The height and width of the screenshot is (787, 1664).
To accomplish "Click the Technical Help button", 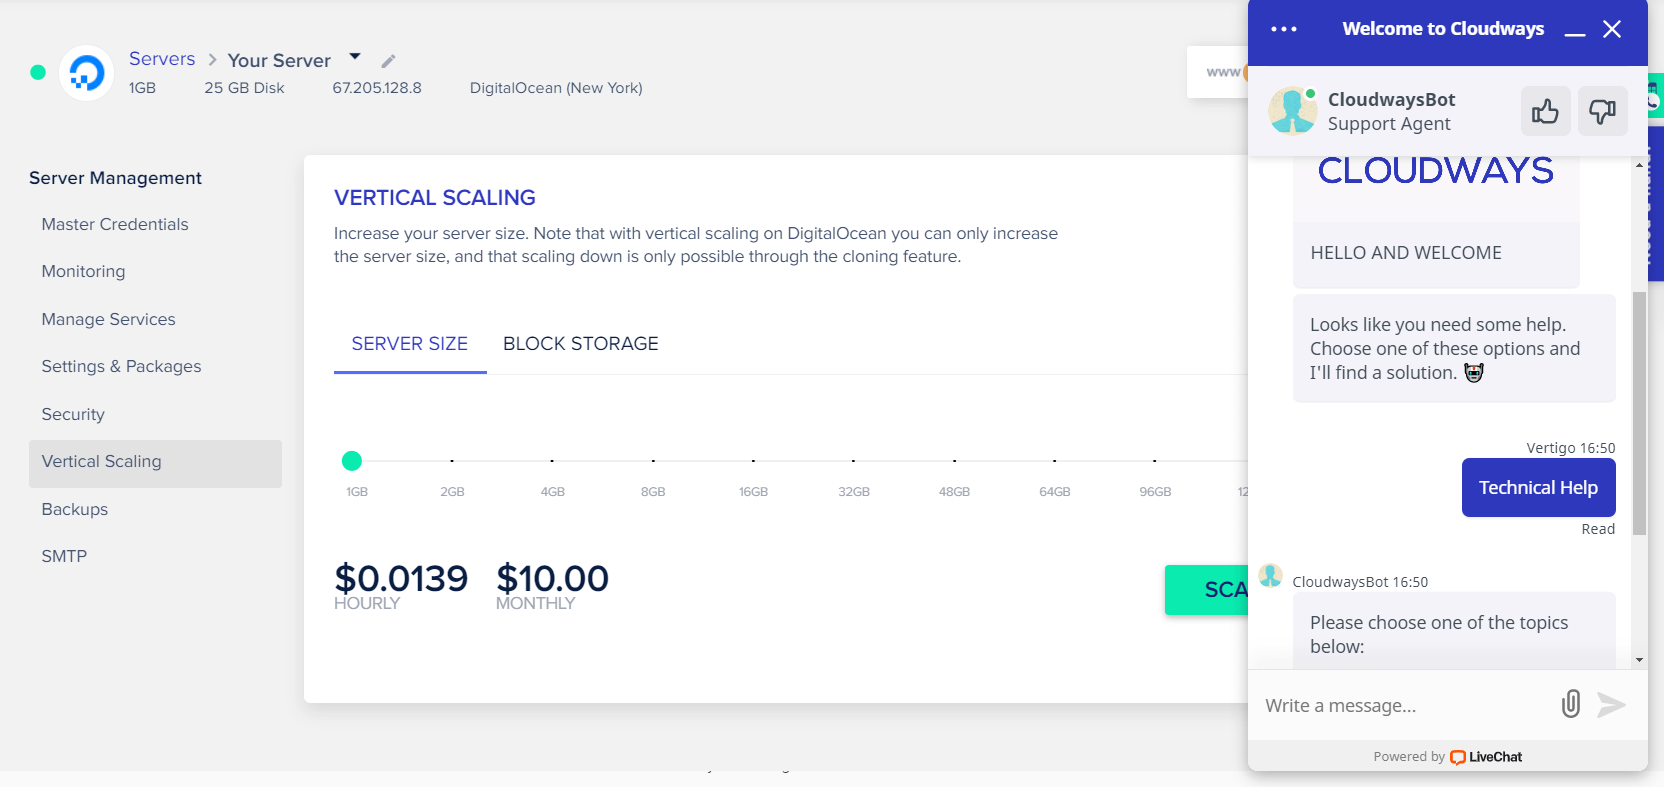I will pos(1538,487).
